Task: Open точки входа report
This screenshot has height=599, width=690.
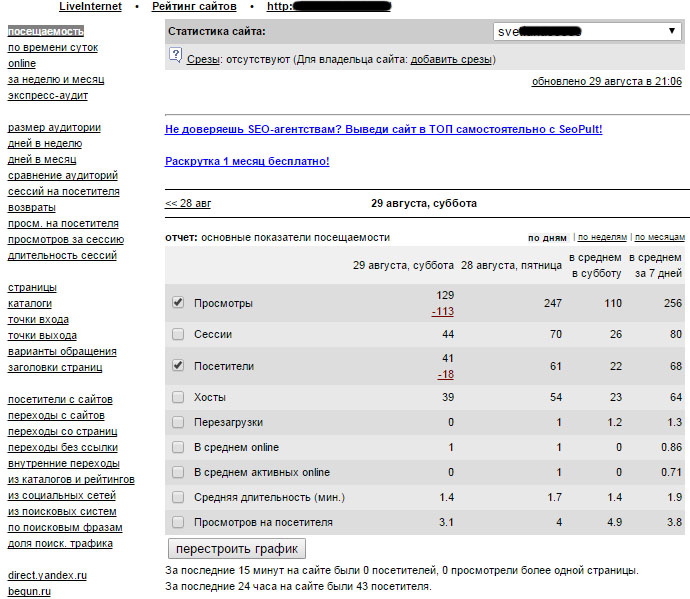Action: click(x=38, y=320)
